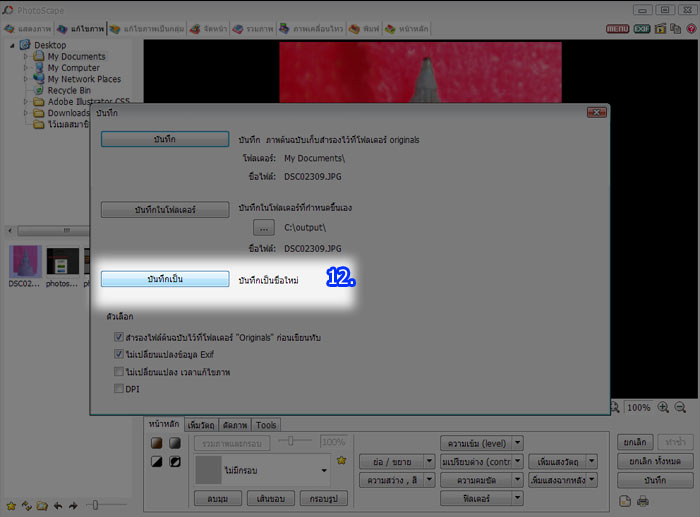Open the แก้ไขภาพ editor tab
Viewport: 700px width, 517px height.
click(87, 29)
